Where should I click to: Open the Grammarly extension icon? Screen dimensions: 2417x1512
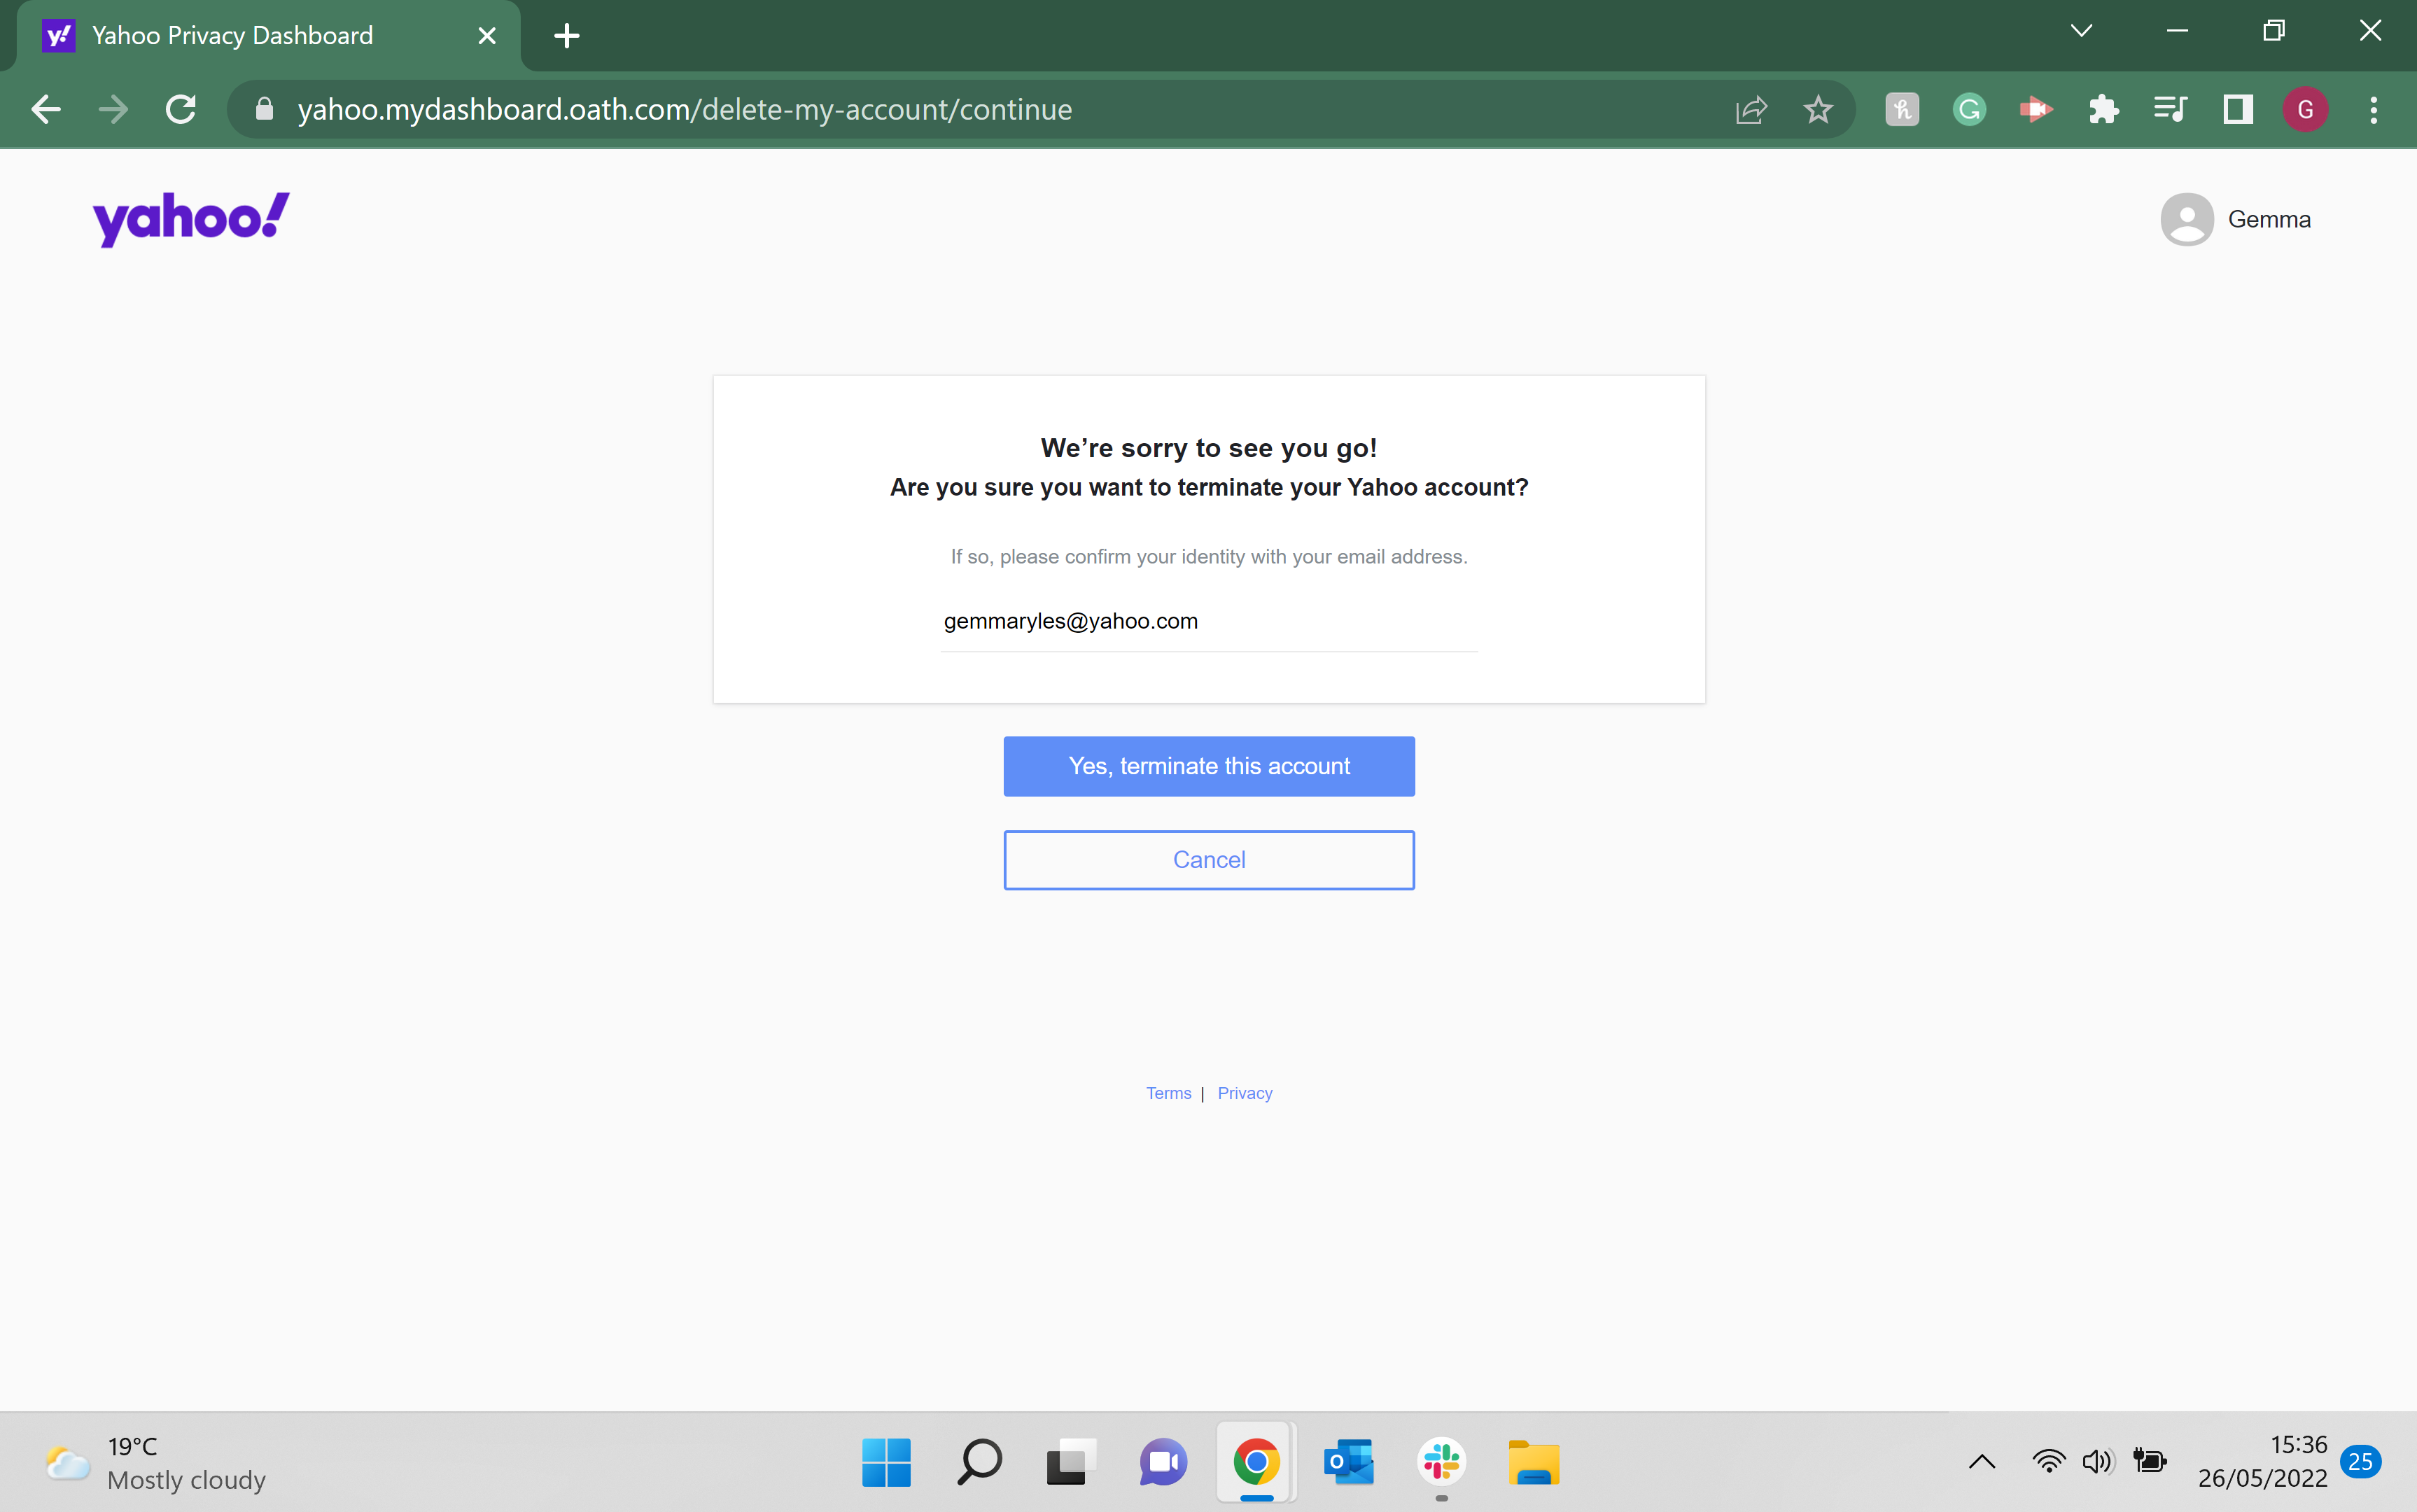pos(1969,109)
